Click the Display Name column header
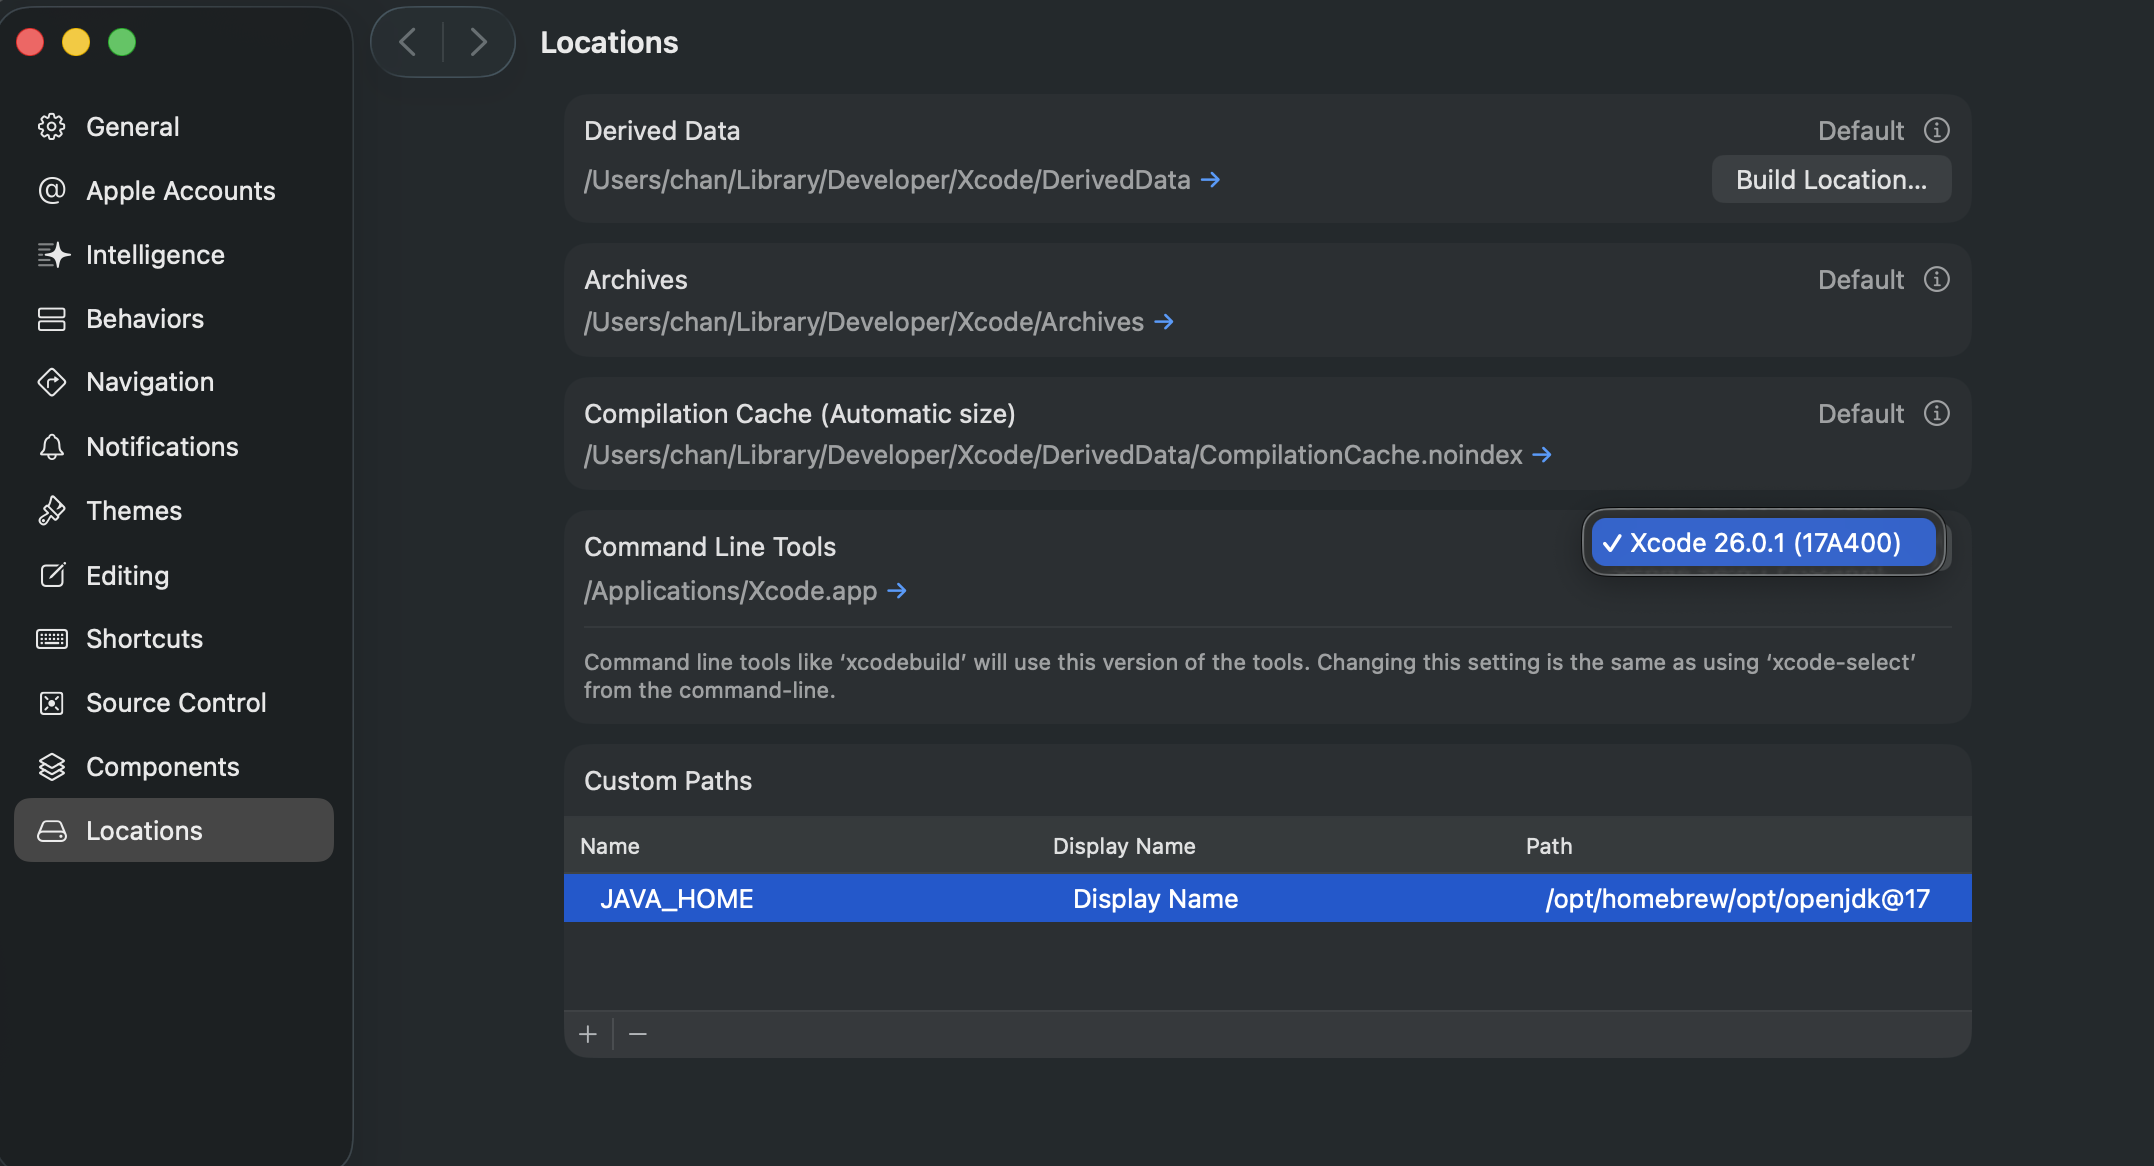The image size is (2154, 1166). click(1124, 846)
